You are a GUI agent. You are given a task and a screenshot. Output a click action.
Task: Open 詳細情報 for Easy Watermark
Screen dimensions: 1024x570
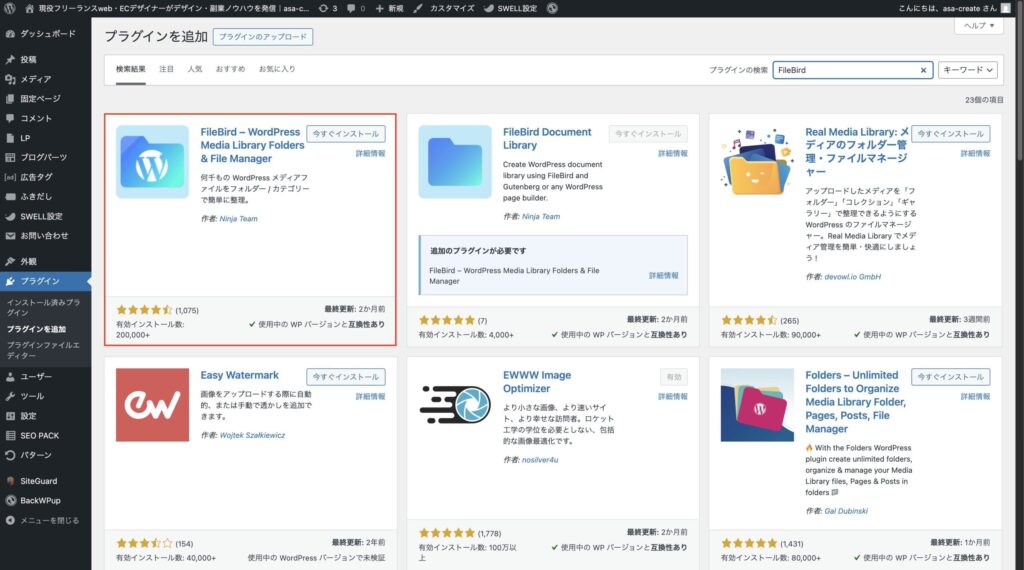point(370,396)
